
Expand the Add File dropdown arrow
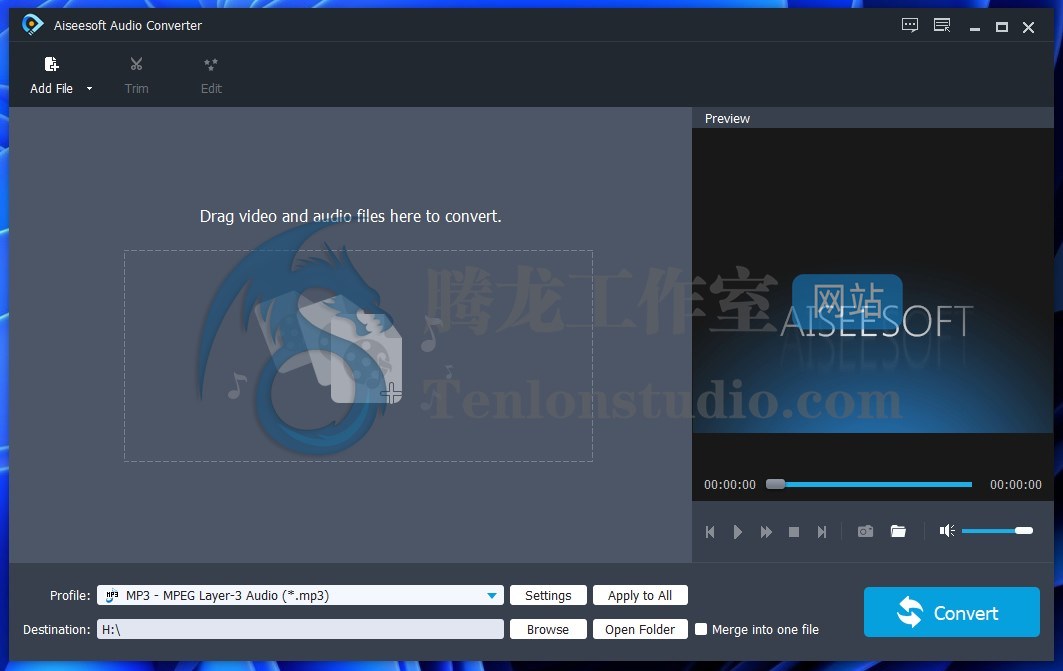(89, 89)
